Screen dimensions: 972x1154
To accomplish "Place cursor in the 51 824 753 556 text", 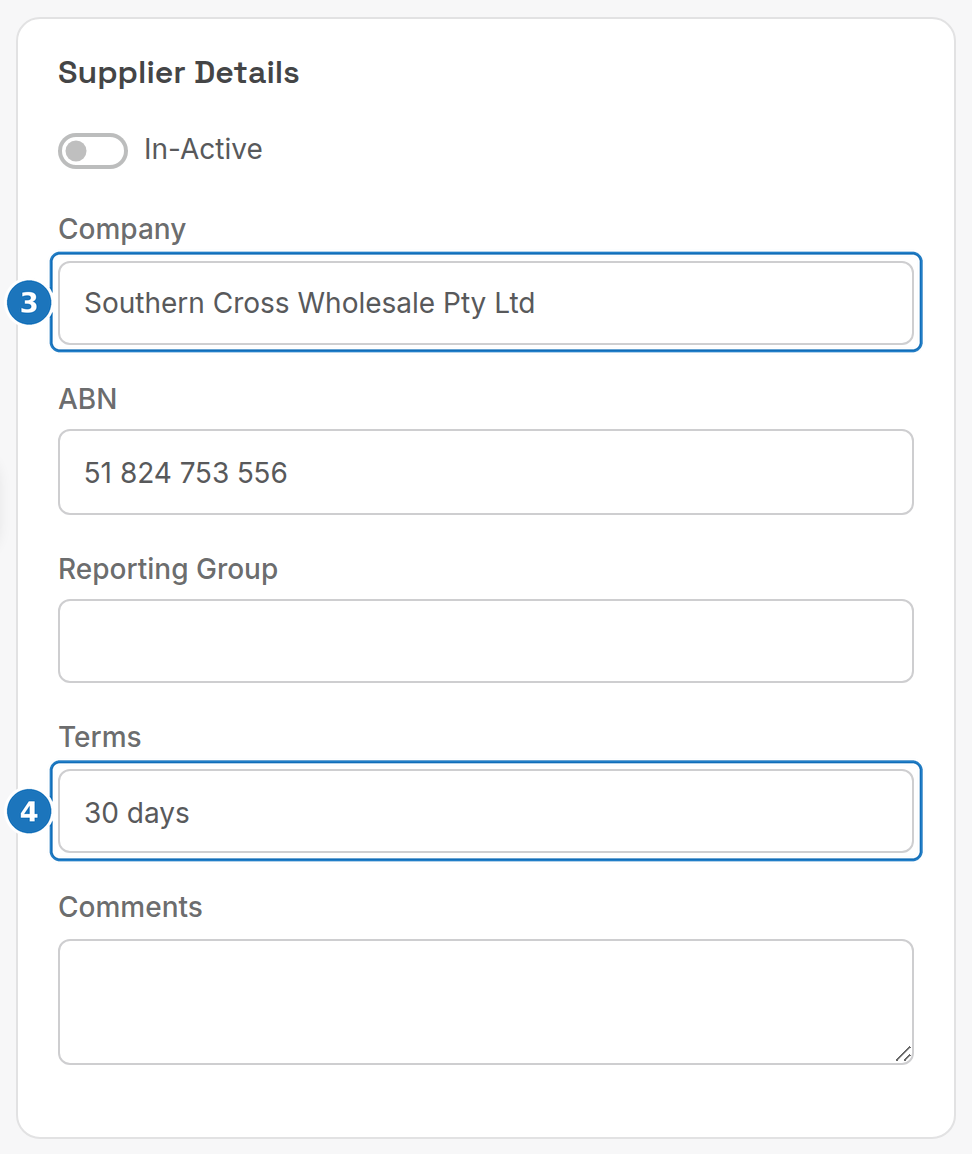I will click(x=185, y=472).
